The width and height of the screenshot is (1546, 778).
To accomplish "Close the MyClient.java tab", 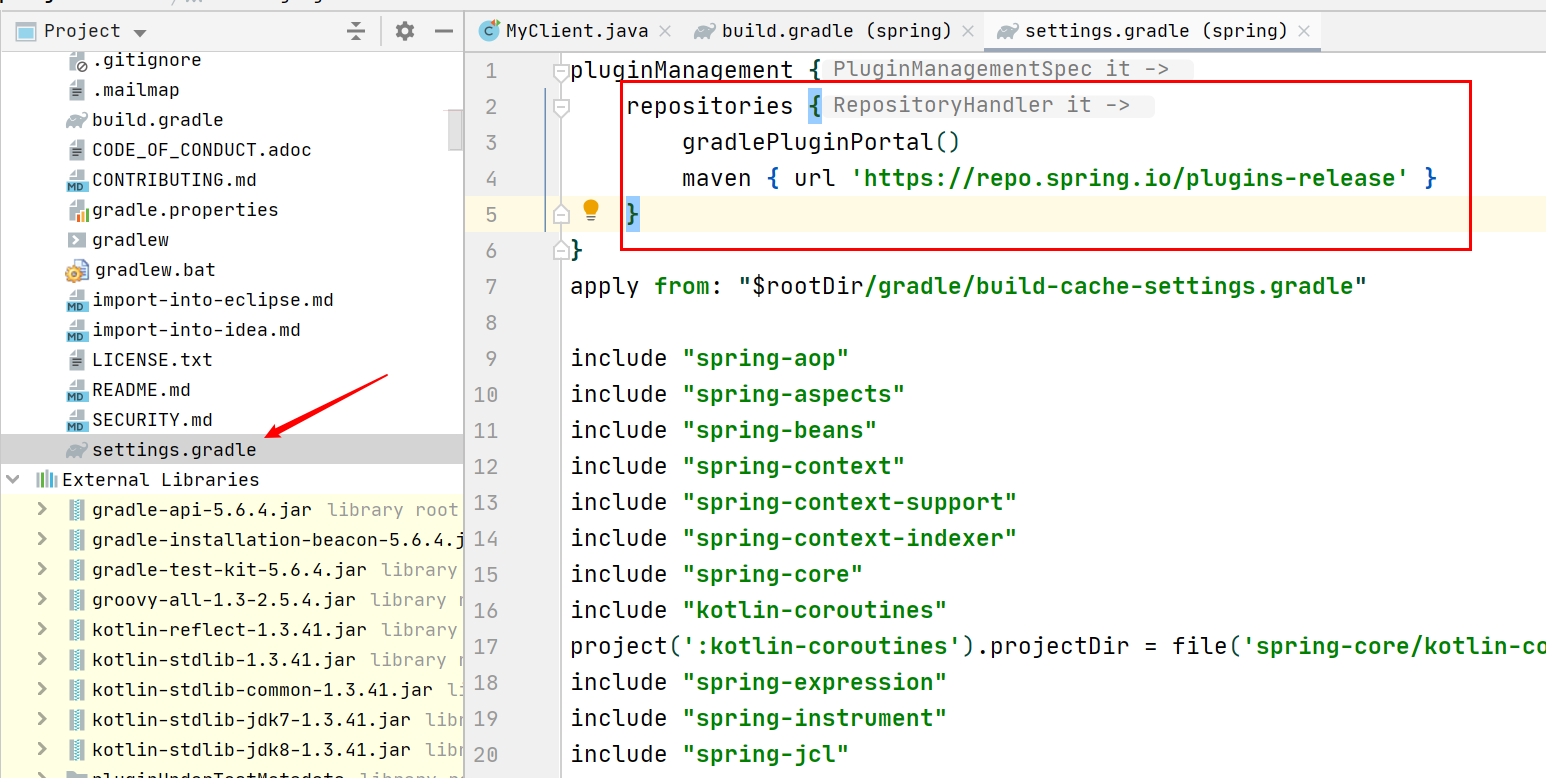I will click(666, 31).
